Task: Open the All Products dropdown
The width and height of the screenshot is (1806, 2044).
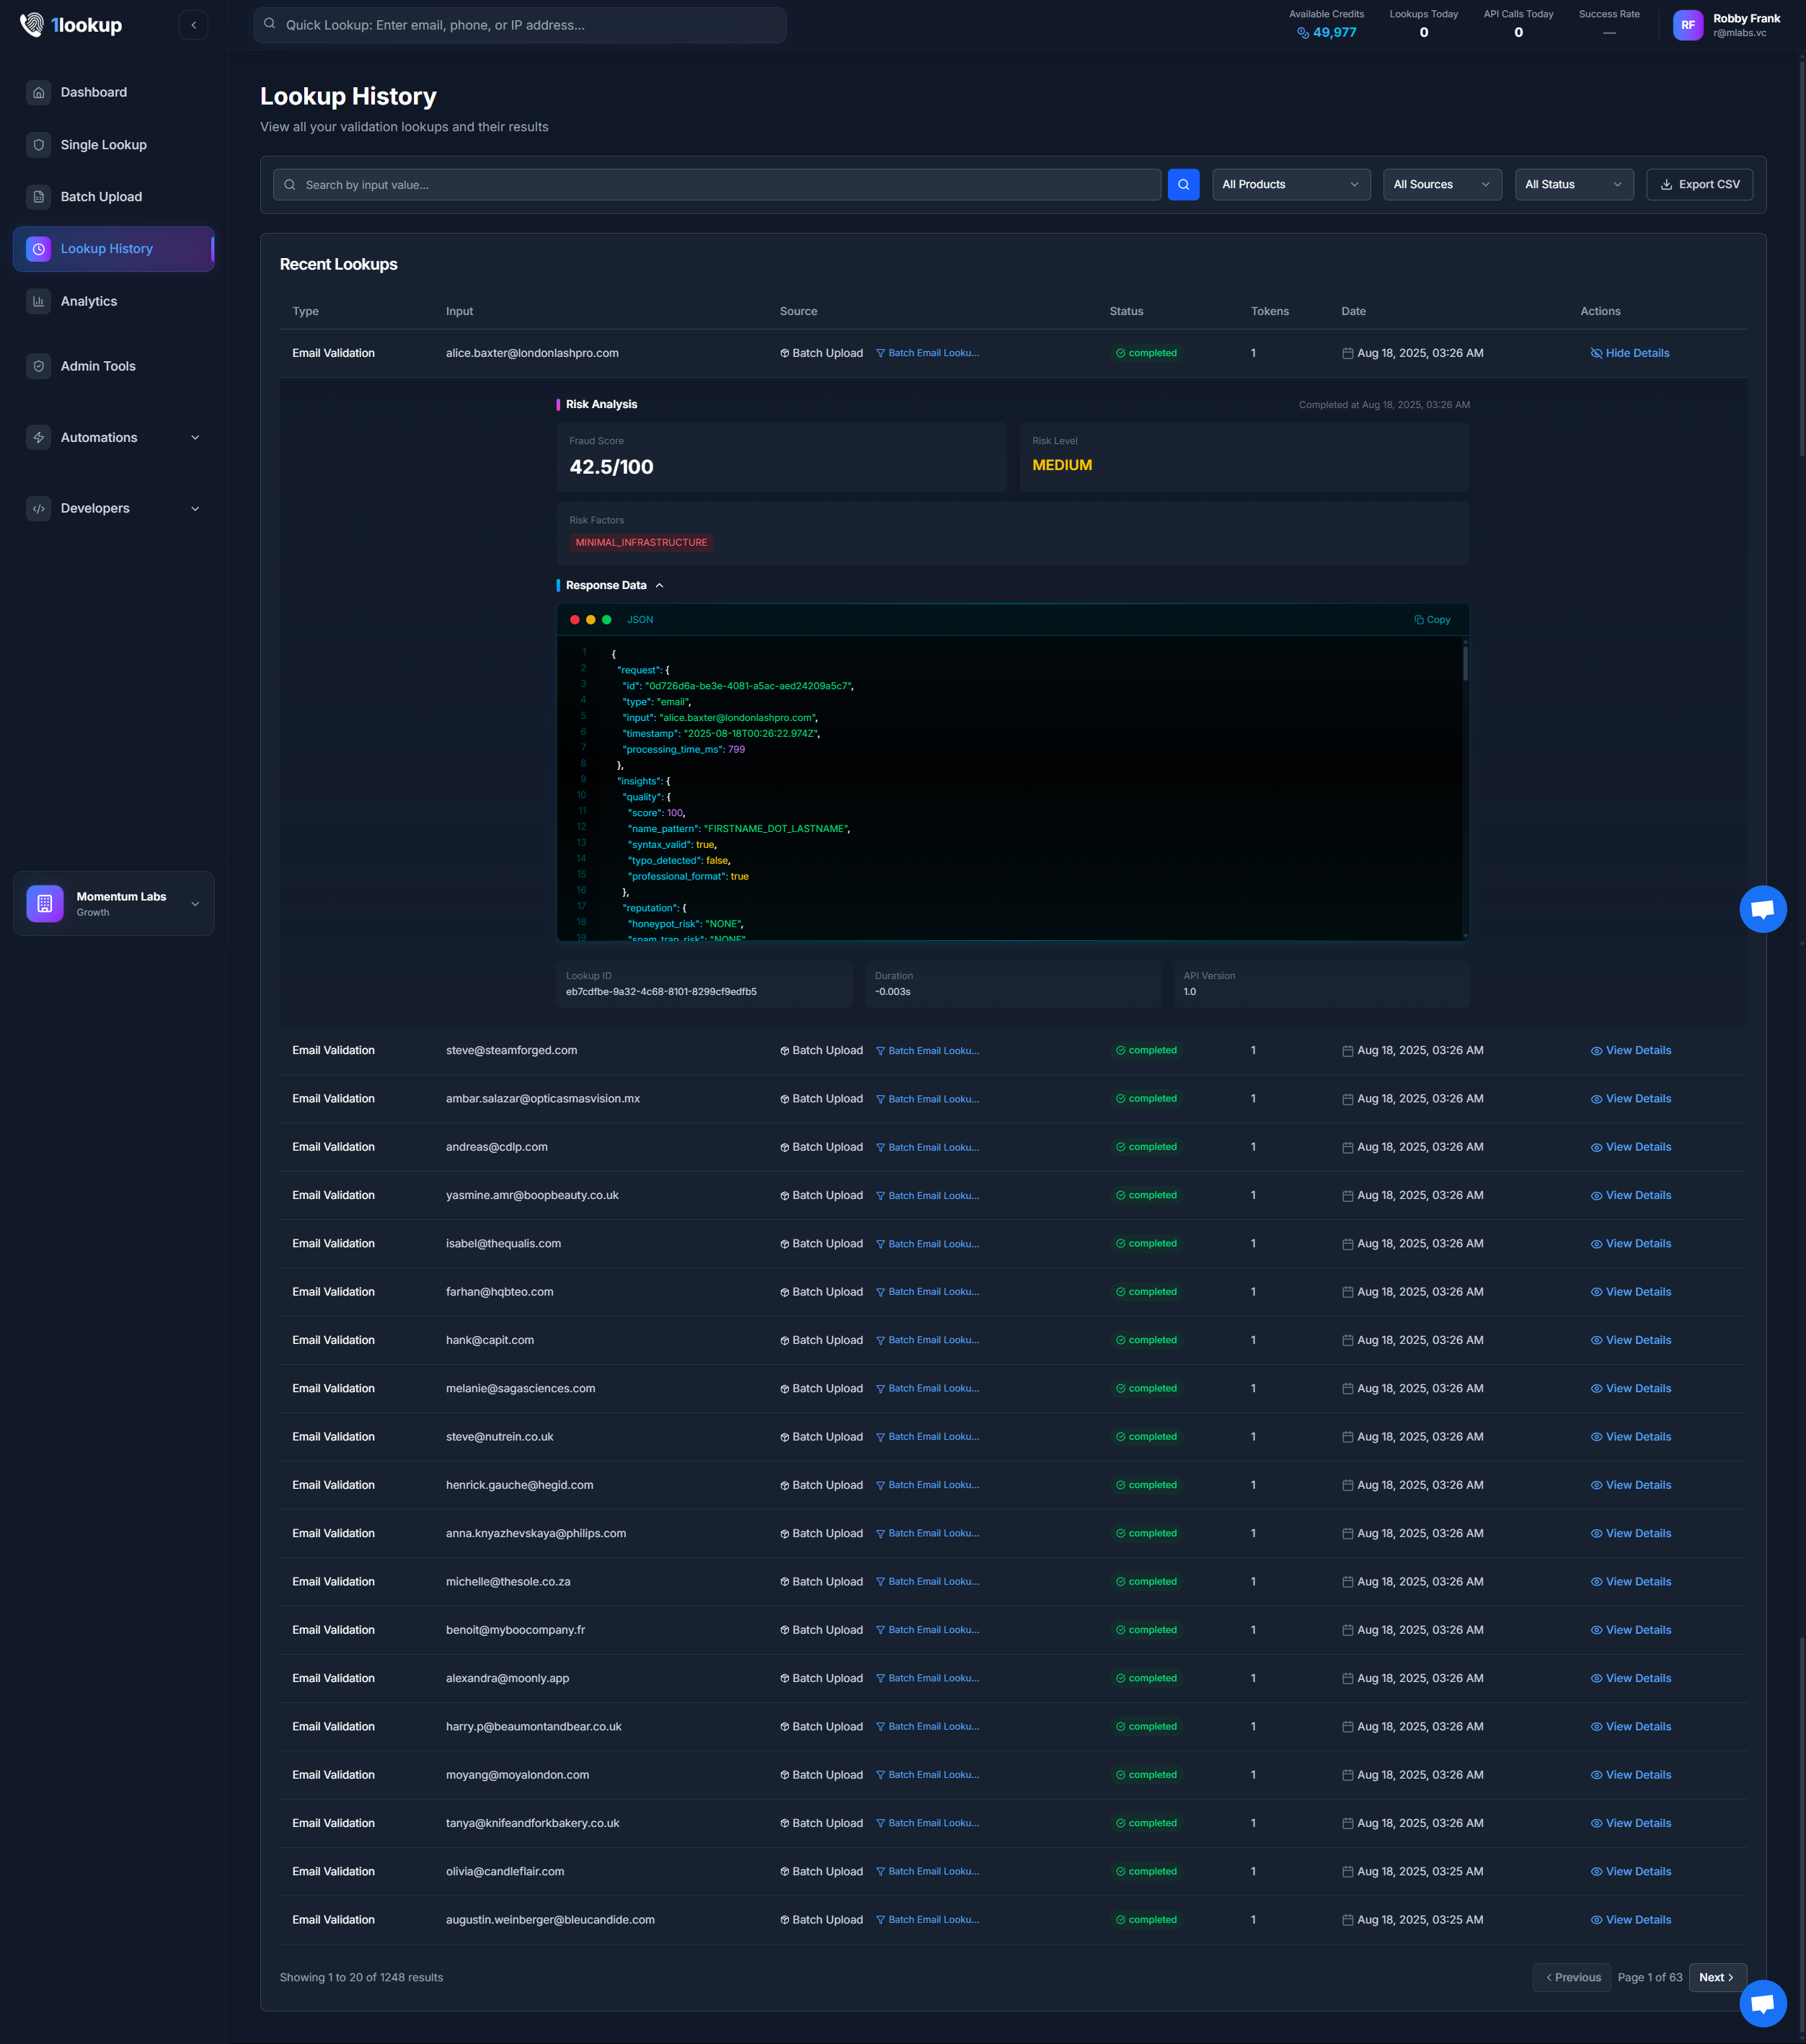Action: 1290,185
